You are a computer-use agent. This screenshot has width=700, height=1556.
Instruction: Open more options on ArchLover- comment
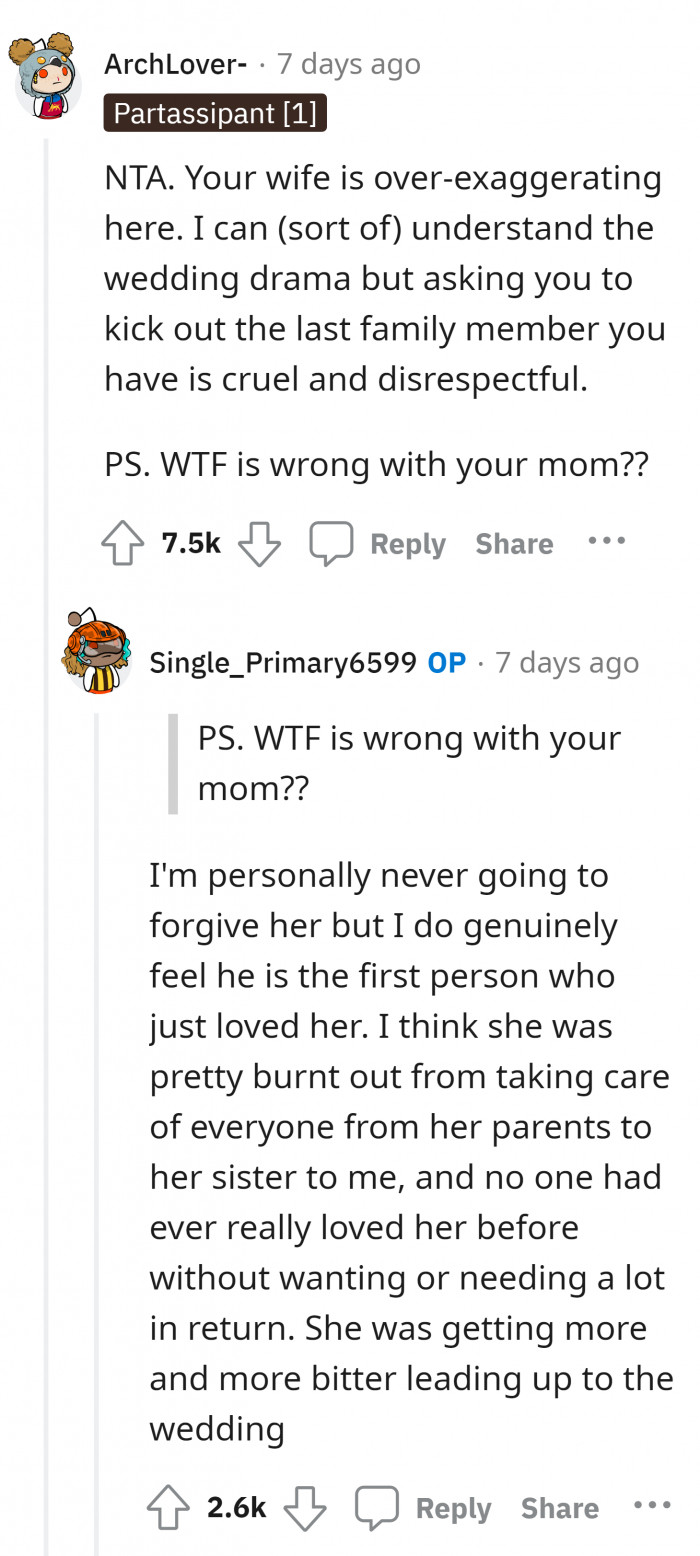(x=606, y=541)
